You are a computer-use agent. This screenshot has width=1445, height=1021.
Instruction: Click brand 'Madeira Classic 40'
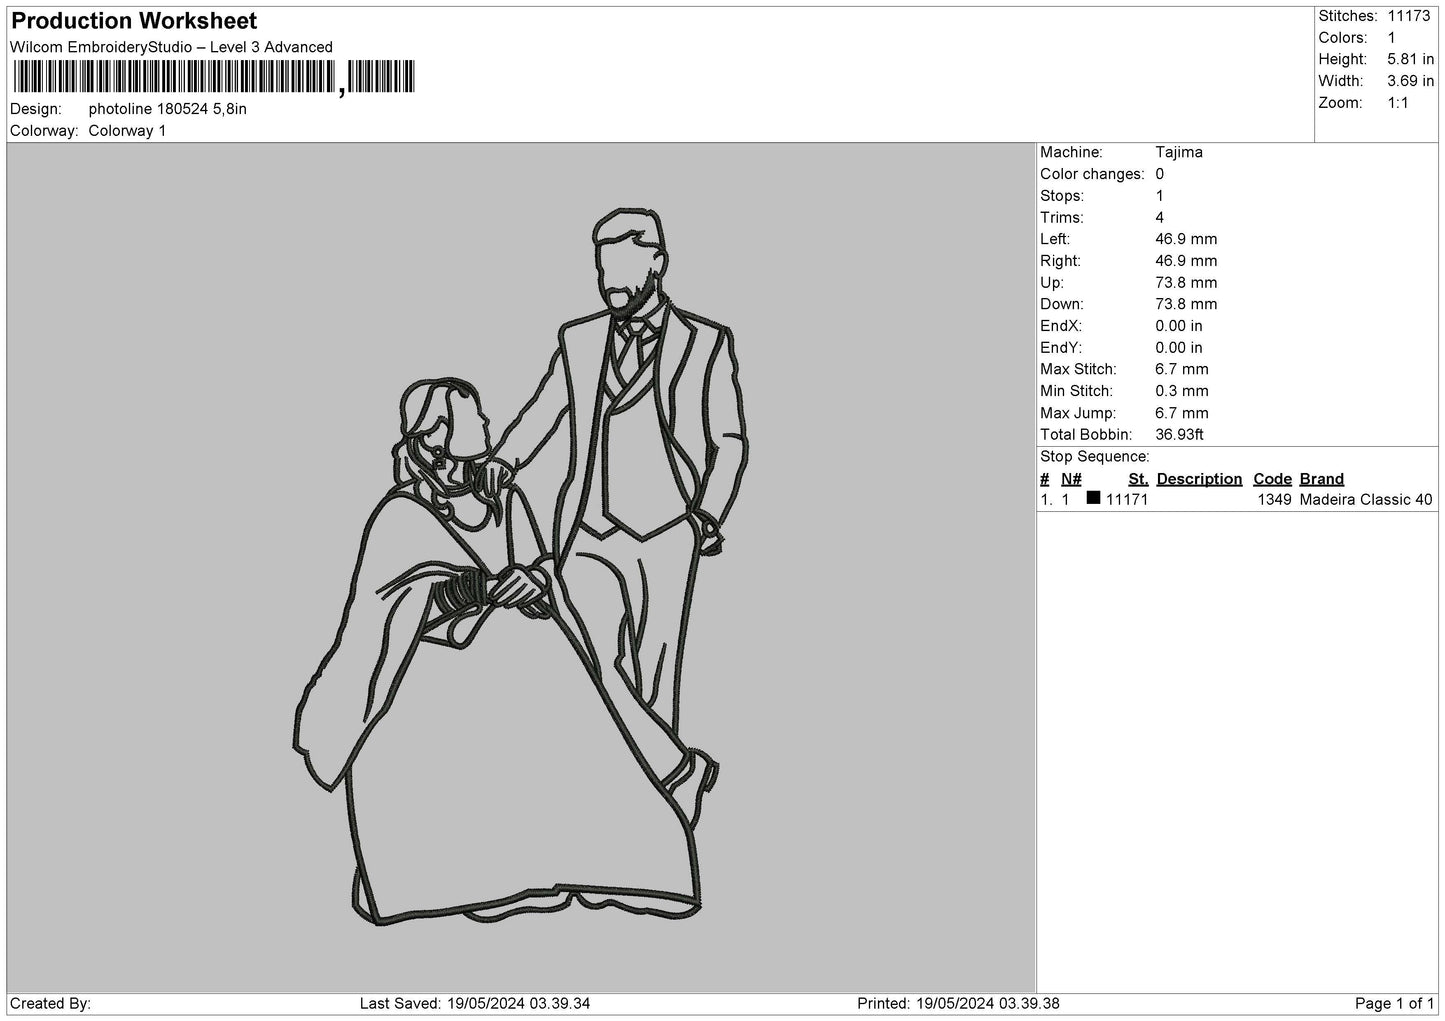[x=1366, y=500]
